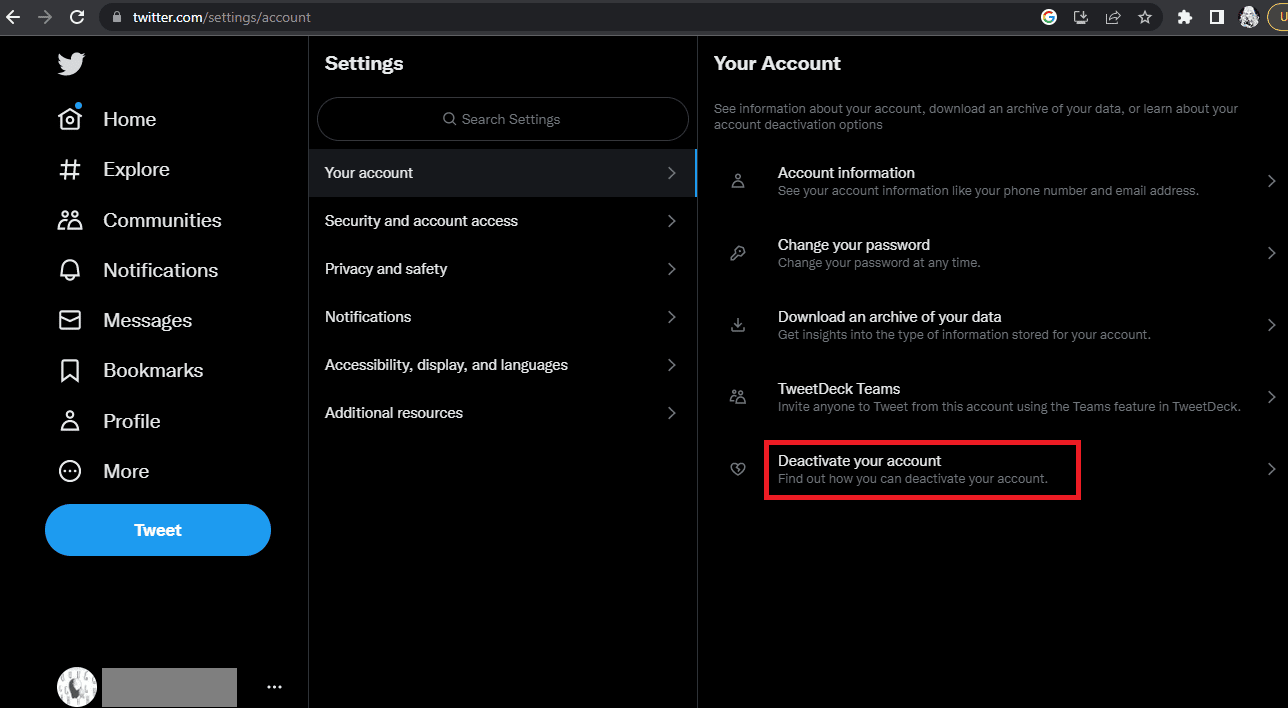Image resolution: width=1288 pixels, height=708 pixels.
Task: Click the Account information person icon
Action: pos(738,181)
